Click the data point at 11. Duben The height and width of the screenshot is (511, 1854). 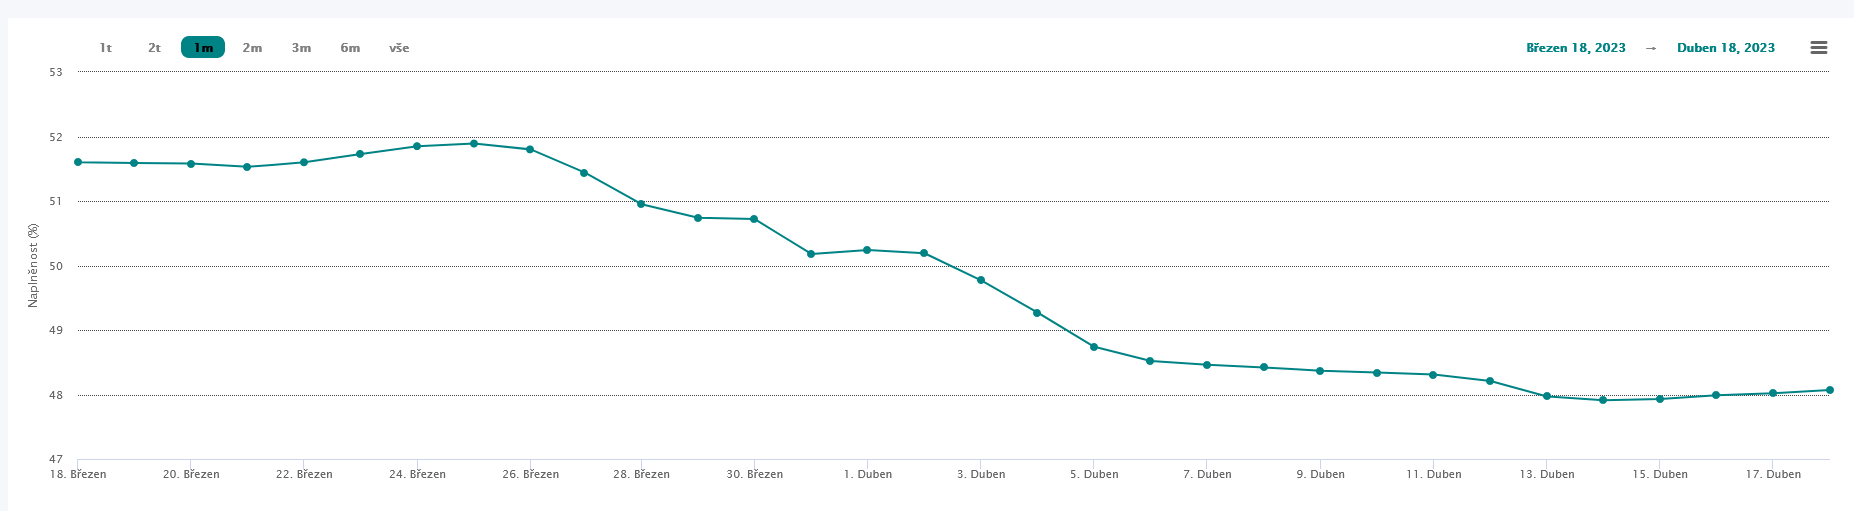pyautogui.click(x=1433, y=375)
